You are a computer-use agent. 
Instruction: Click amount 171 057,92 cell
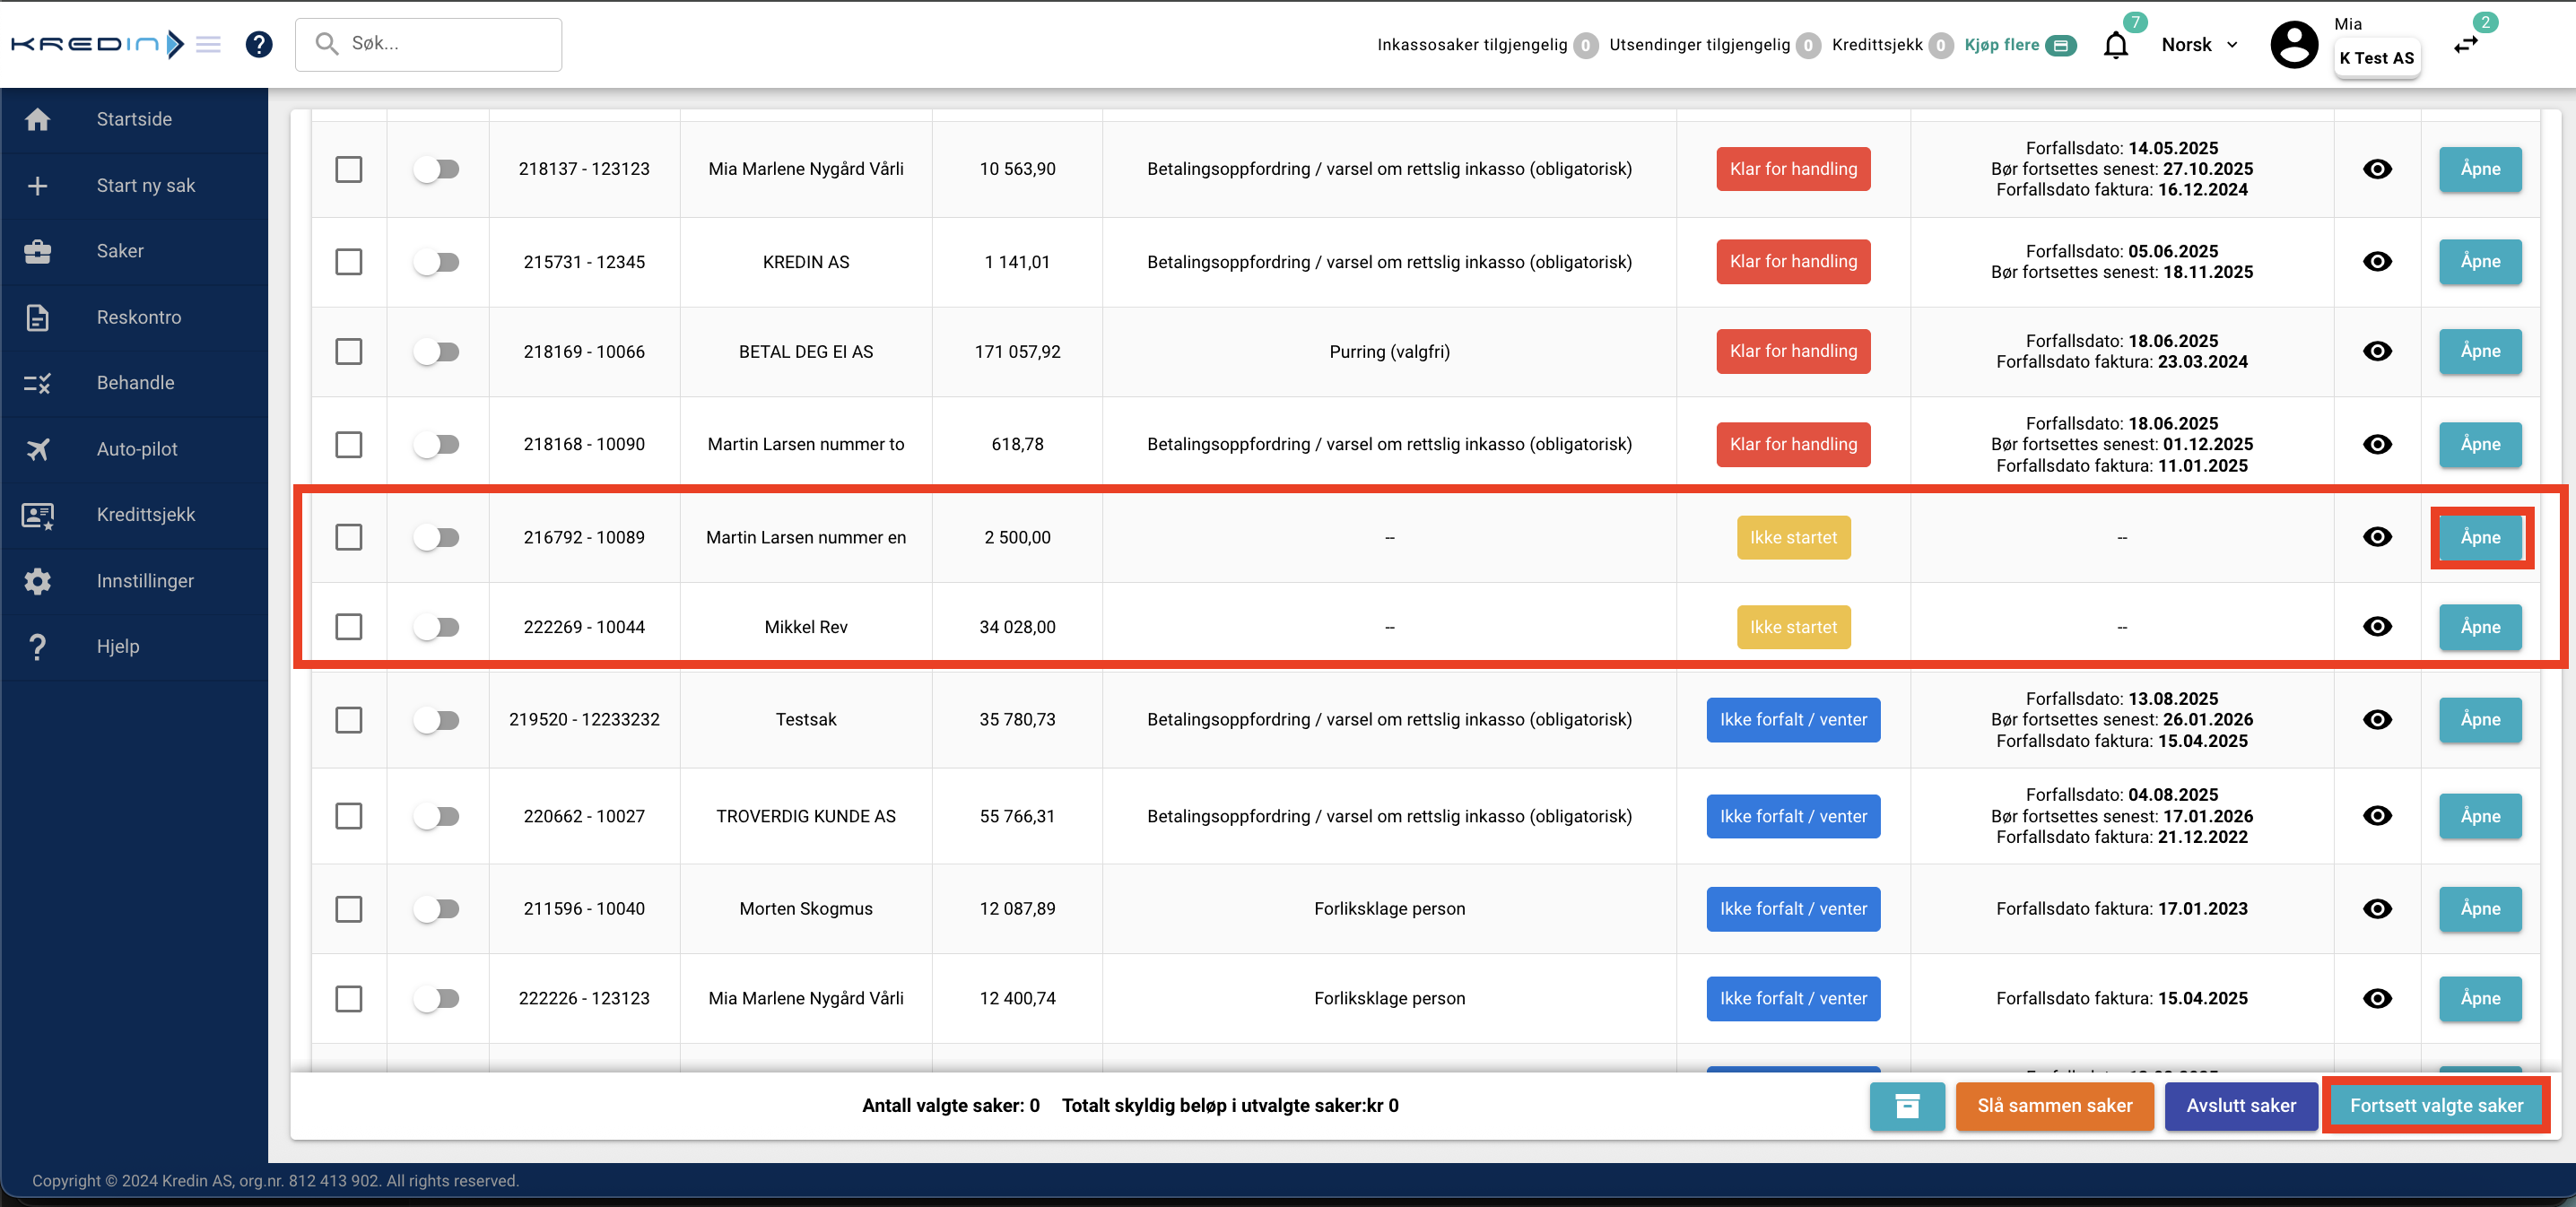tap(1017, 352)
